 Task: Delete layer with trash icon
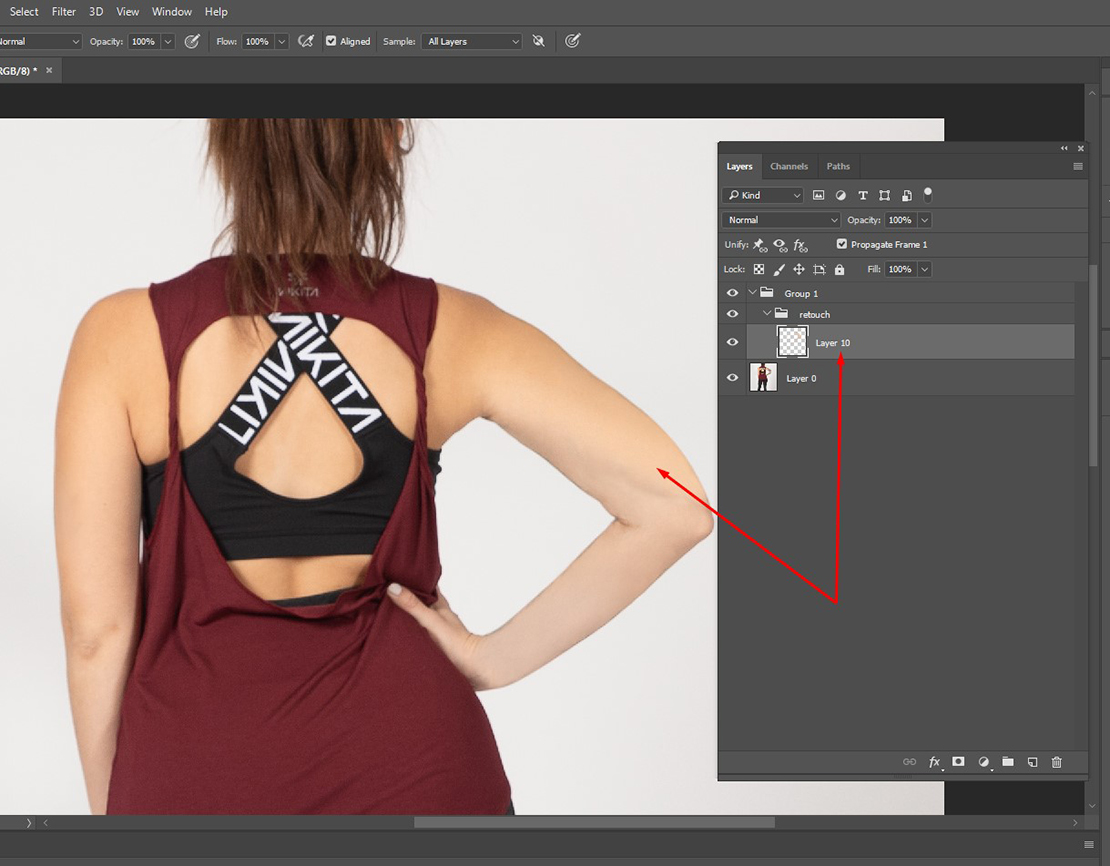click(1057, 762)
